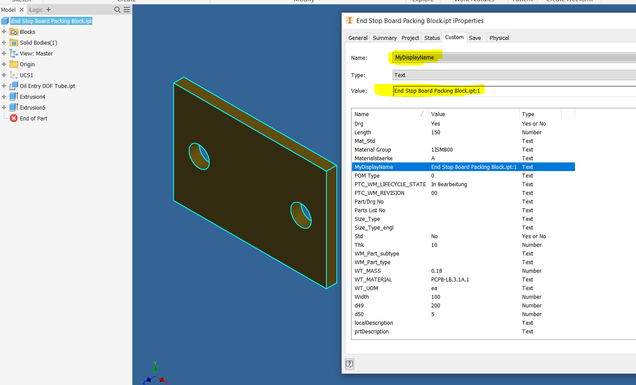
Task: Expand the Oil Entry DOF Tube.ipt node
Action: pos(4,86)
